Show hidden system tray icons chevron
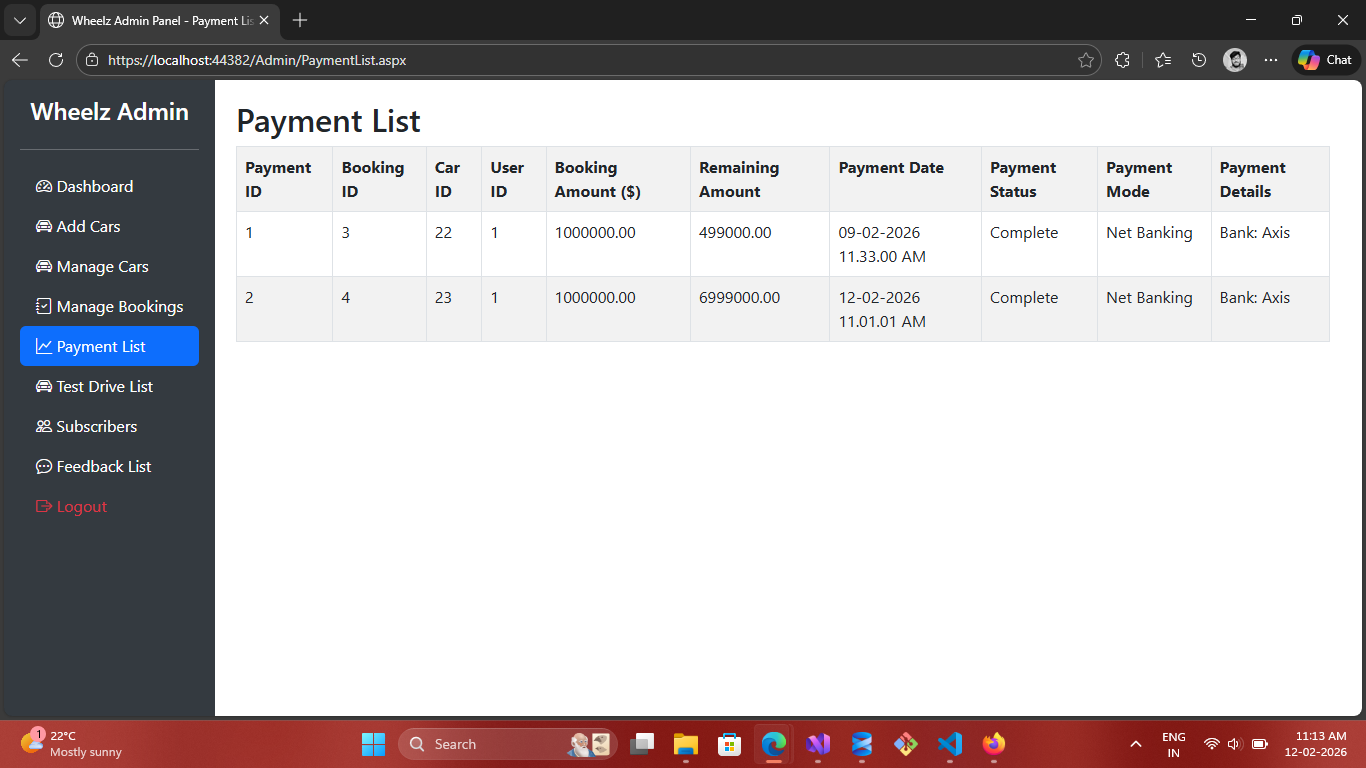Image resolution: width=1366 pixels, height=768 pixels. coord(1136,744)
